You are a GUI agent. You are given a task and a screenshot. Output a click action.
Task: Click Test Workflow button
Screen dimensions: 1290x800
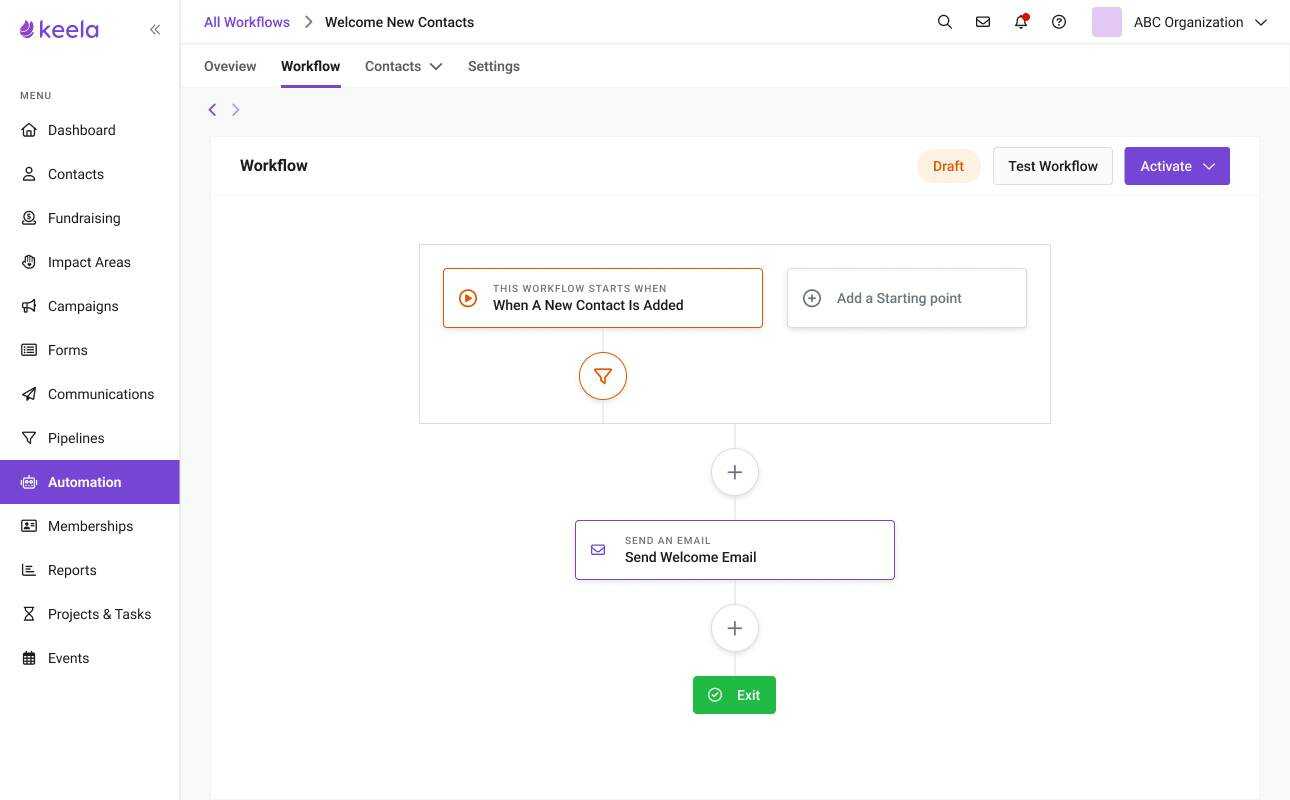(x=1053, y=166)
